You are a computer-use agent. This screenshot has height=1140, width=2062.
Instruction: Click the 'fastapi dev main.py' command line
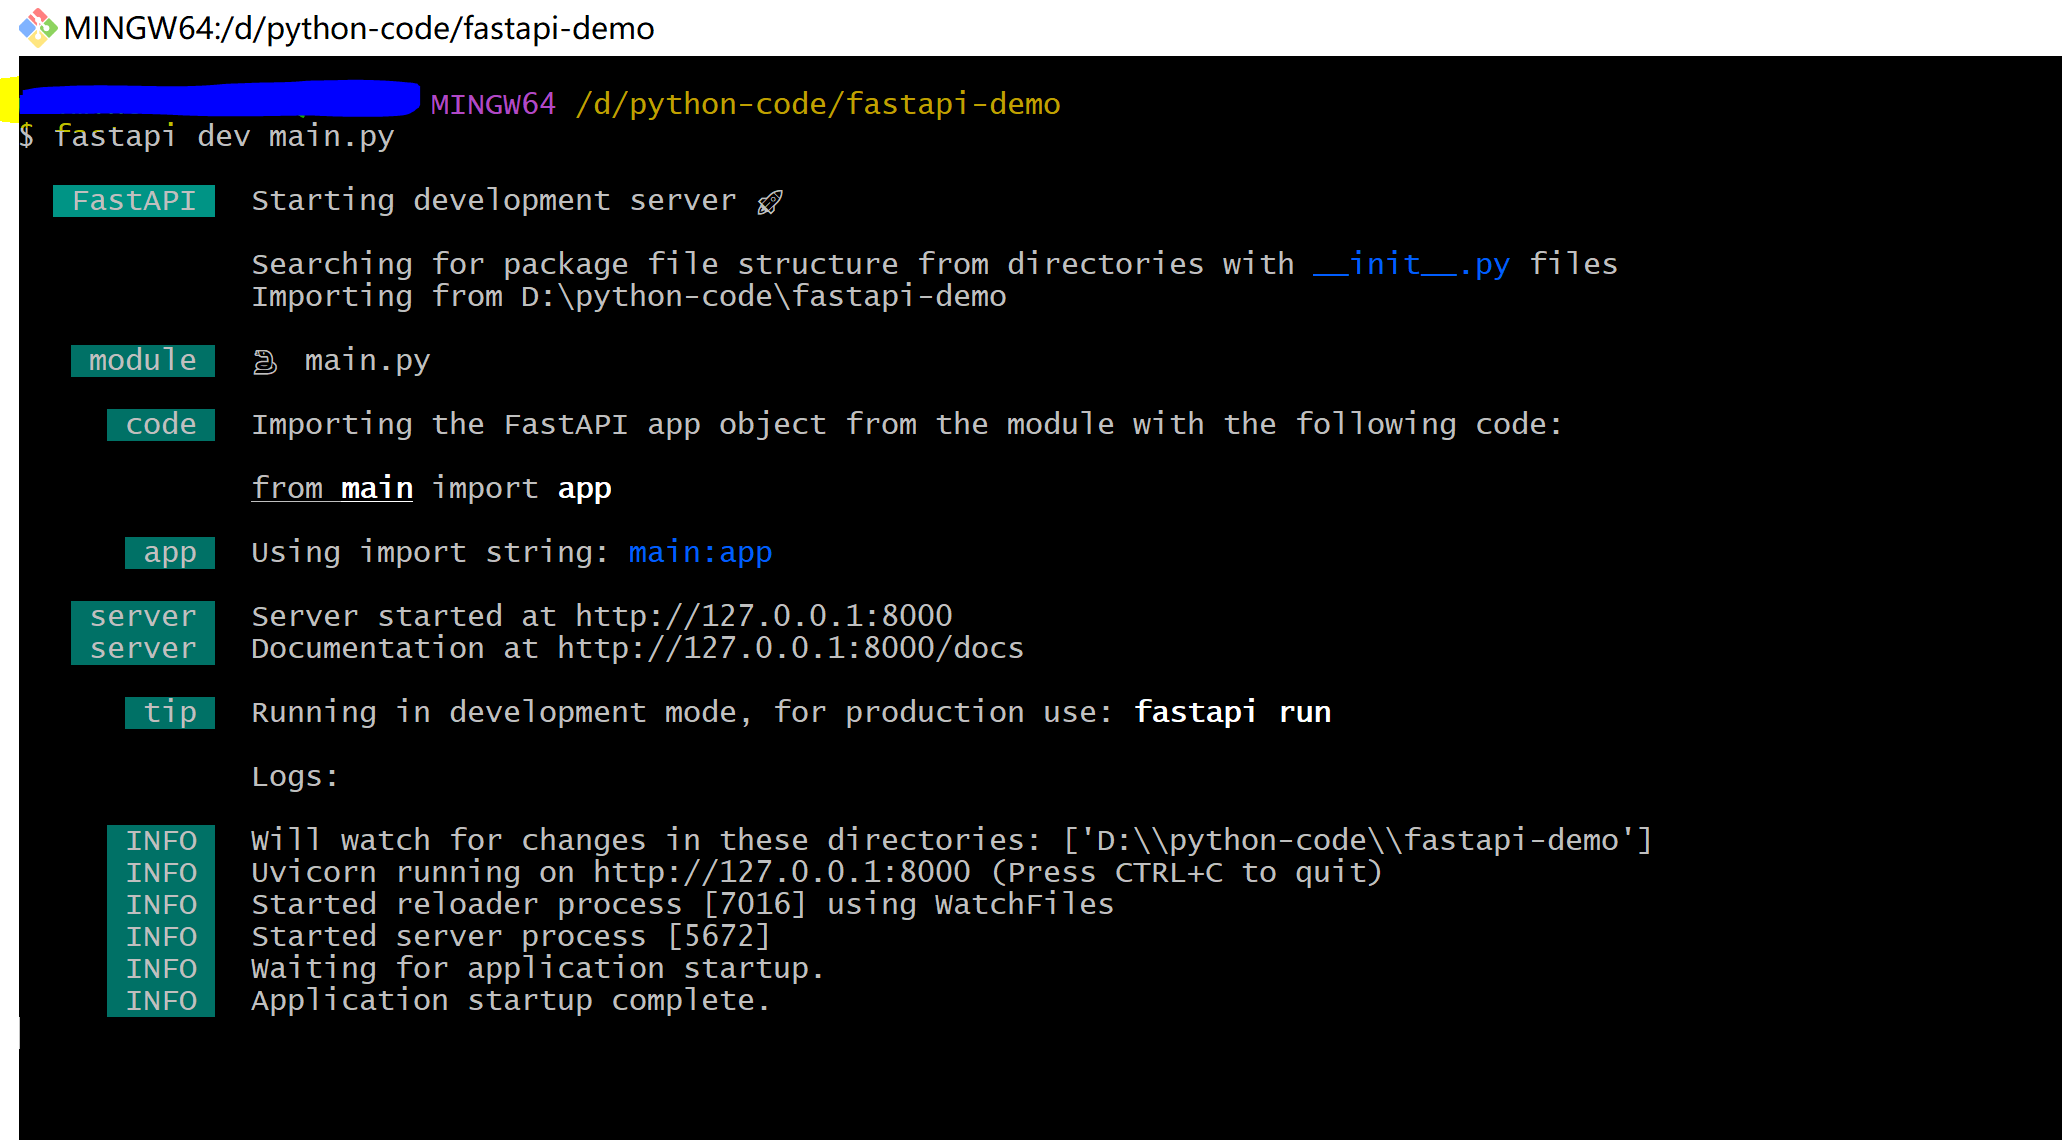pos(224,136)
